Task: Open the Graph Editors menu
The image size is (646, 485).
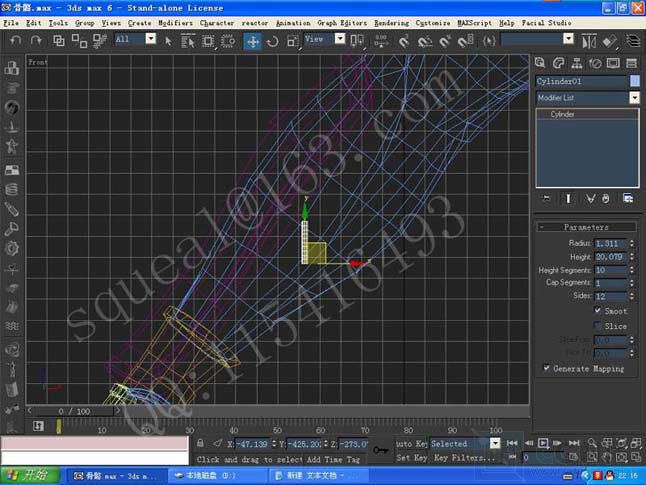Action: (342, 23)
